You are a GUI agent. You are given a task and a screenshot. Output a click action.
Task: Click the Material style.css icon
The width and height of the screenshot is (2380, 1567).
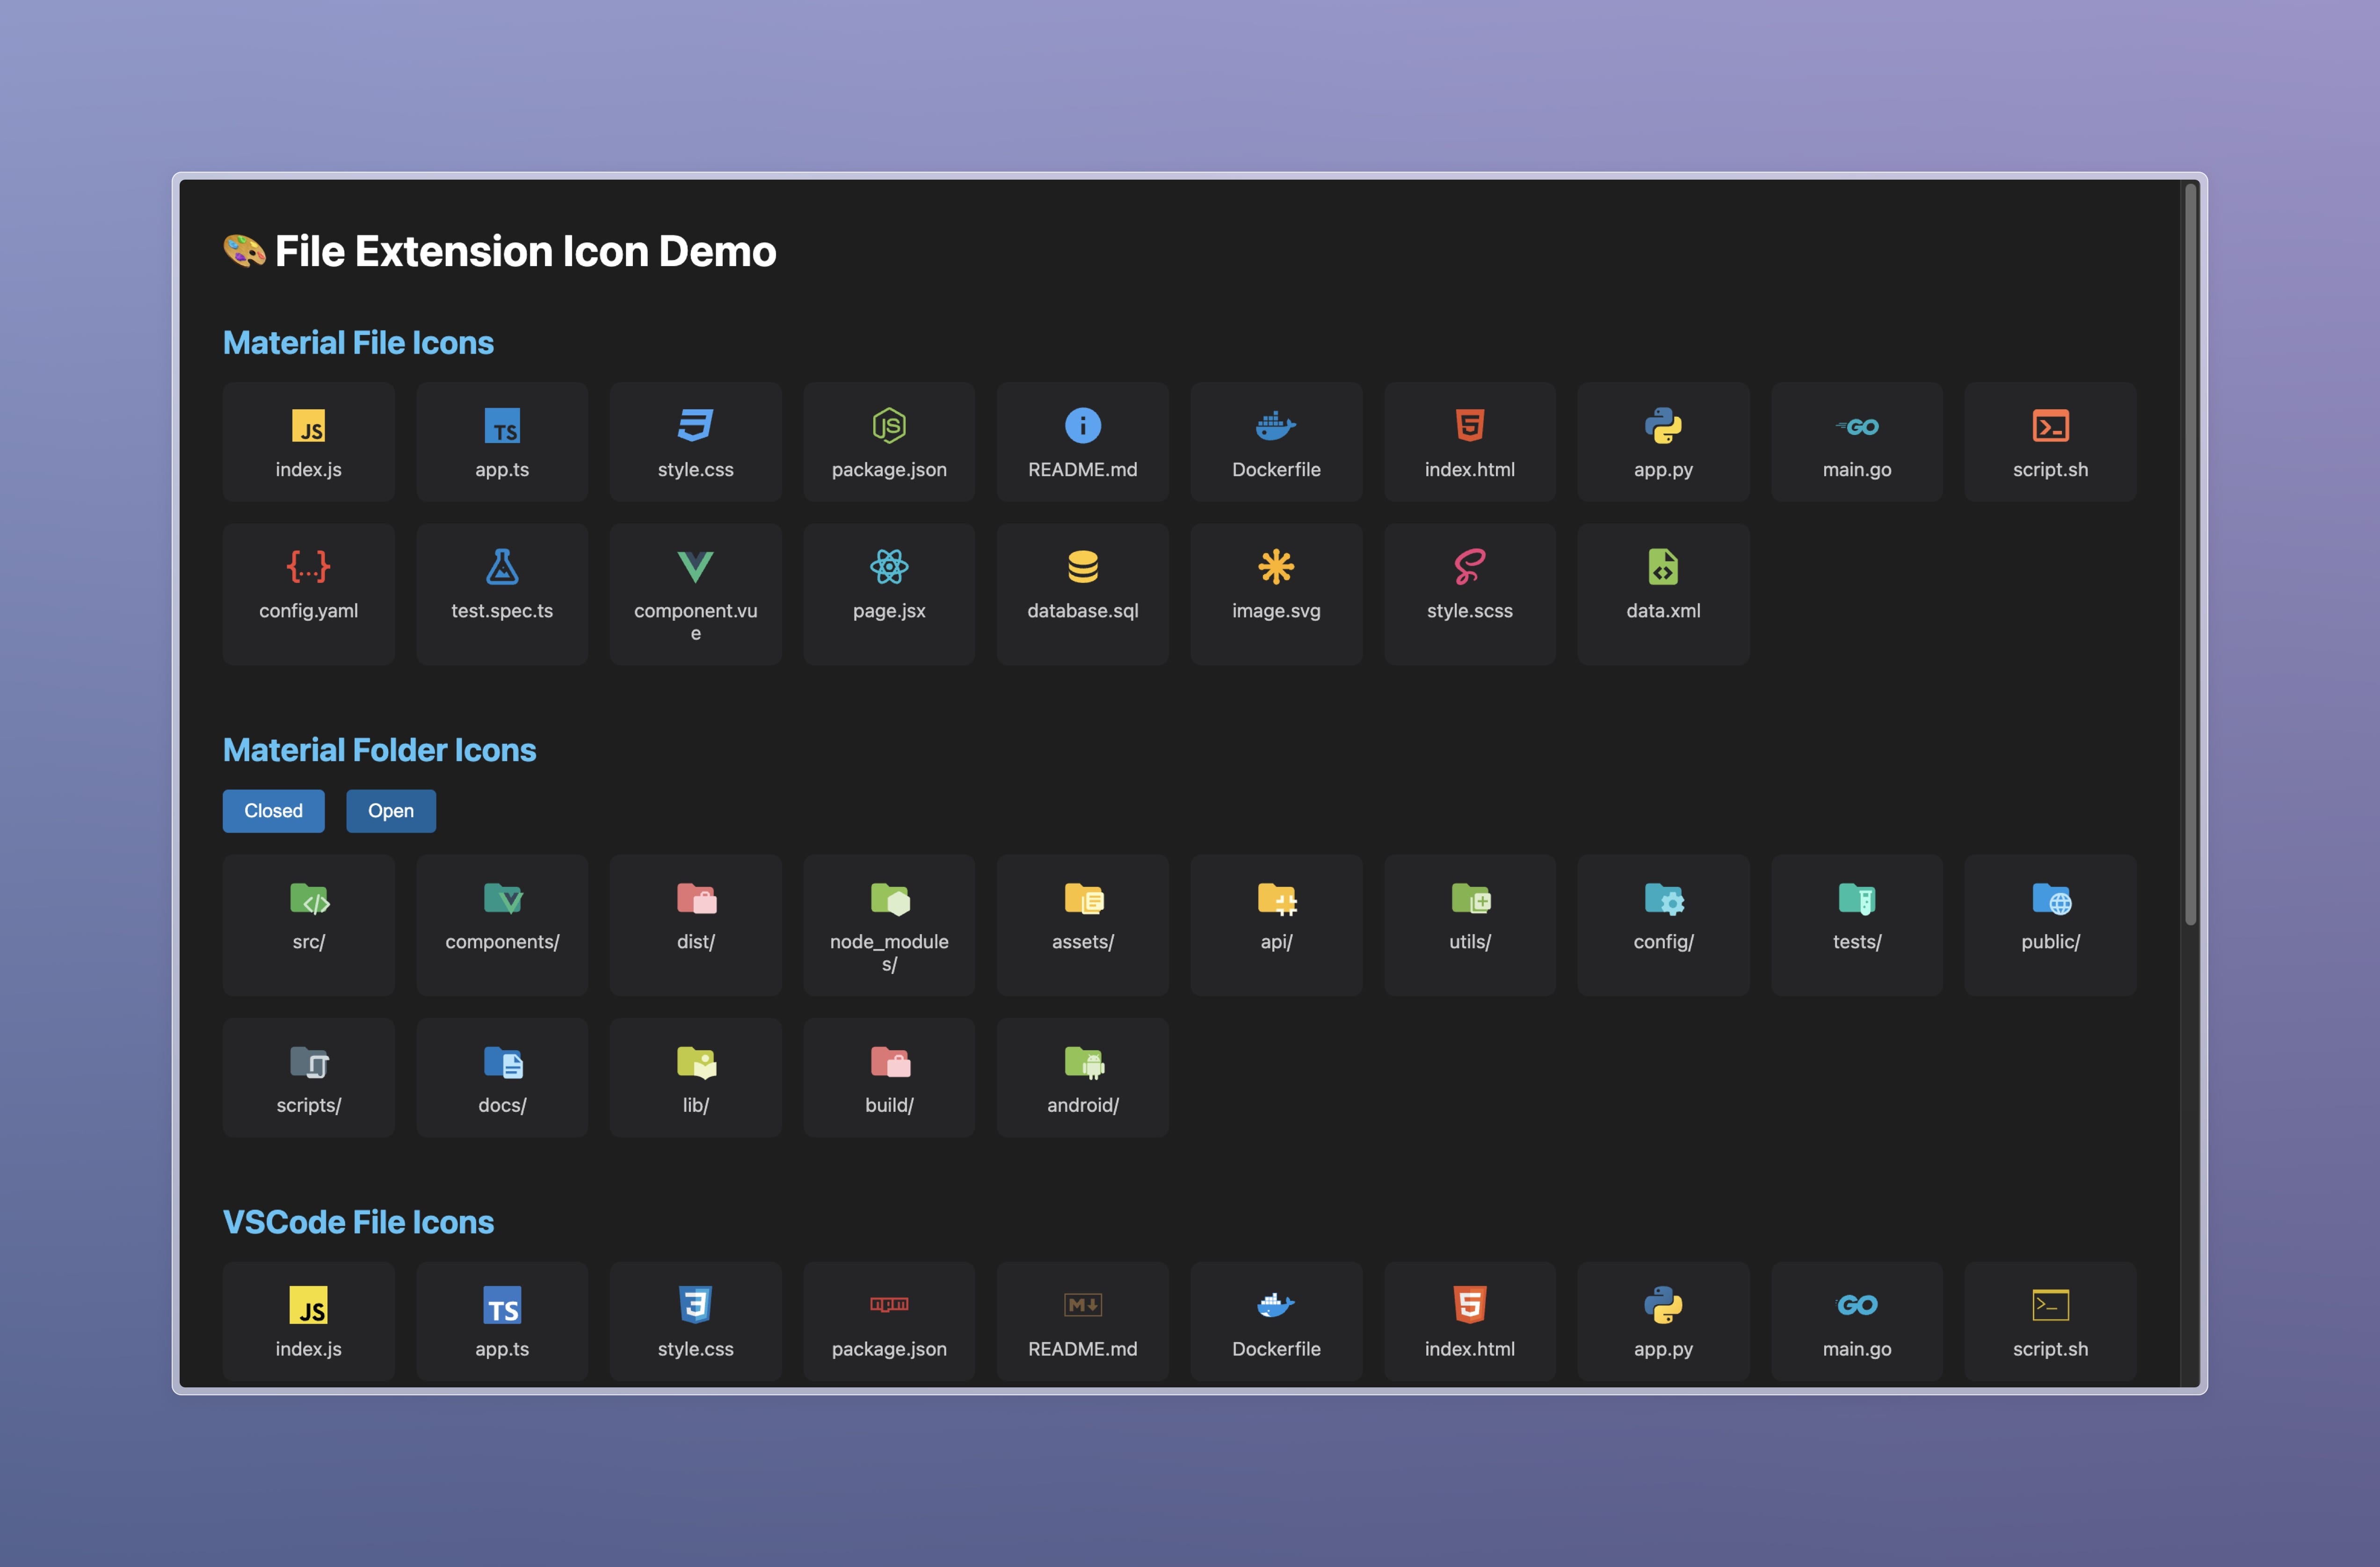695,426
